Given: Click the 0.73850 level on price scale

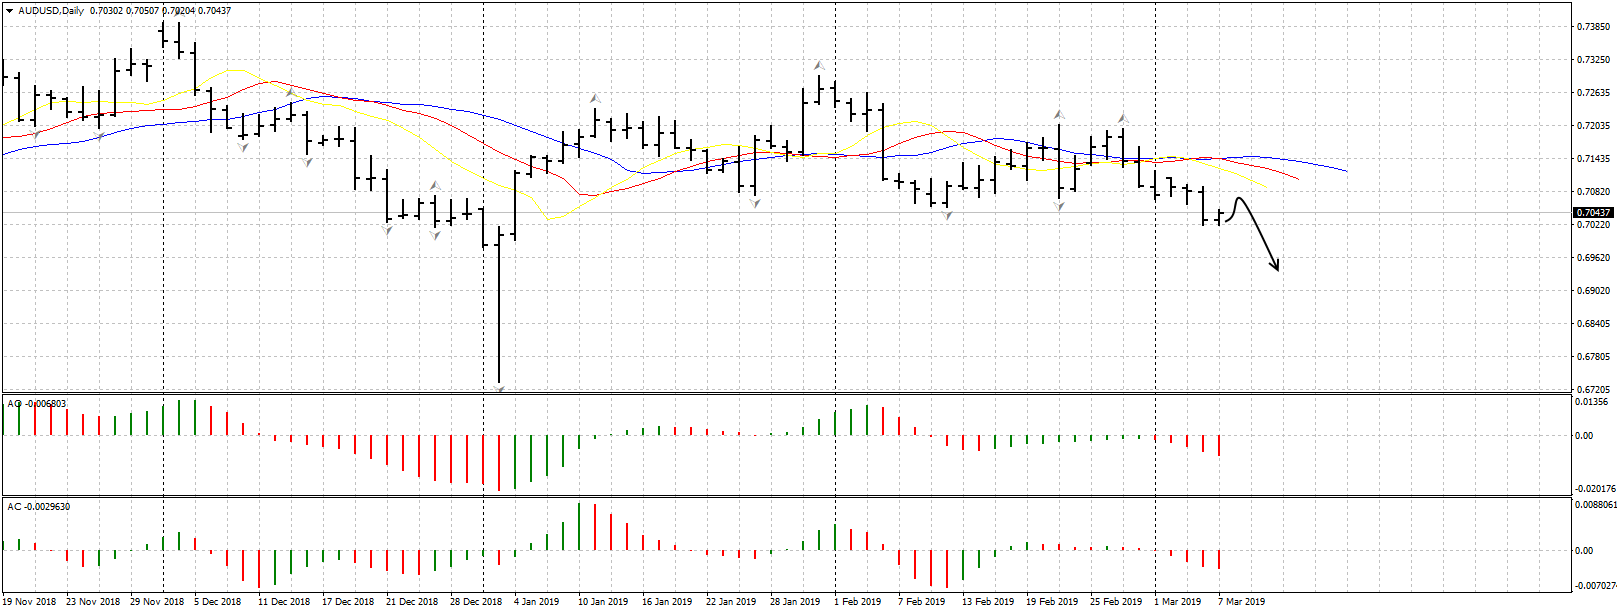Looking at the screenshot, I should 1593,27.
